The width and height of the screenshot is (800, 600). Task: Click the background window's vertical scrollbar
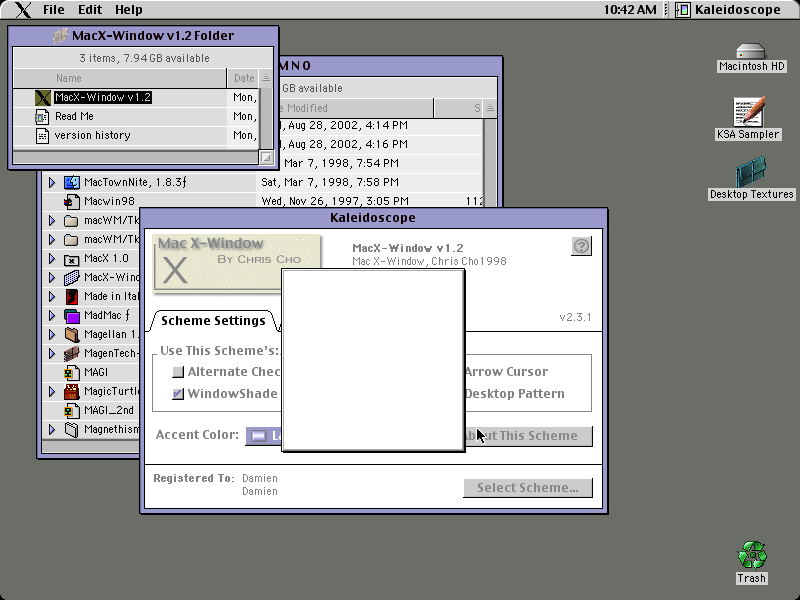coord(490,162)
